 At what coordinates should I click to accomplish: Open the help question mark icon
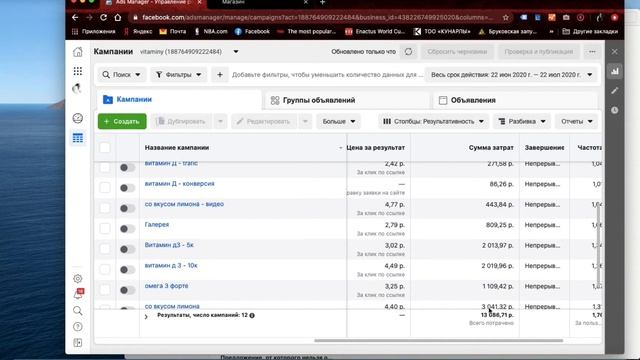coord(78,327)
